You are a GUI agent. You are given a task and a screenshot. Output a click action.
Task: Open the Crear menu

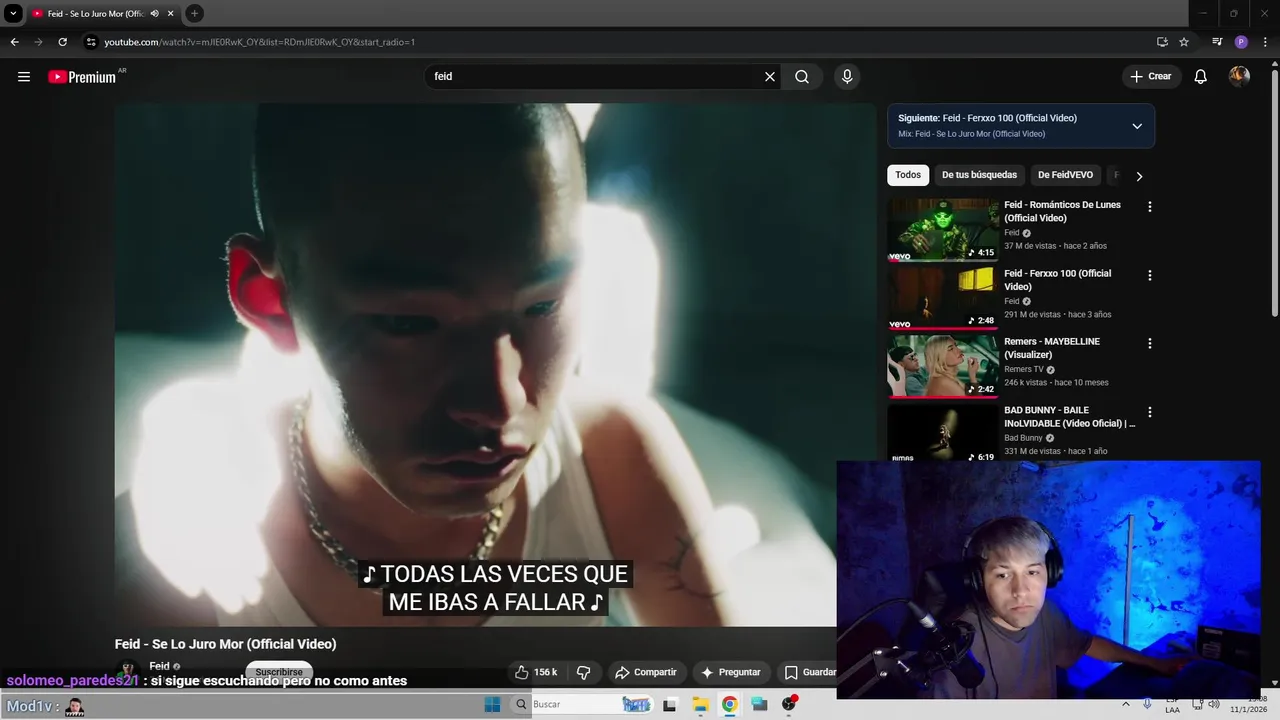click(1151, 76)
